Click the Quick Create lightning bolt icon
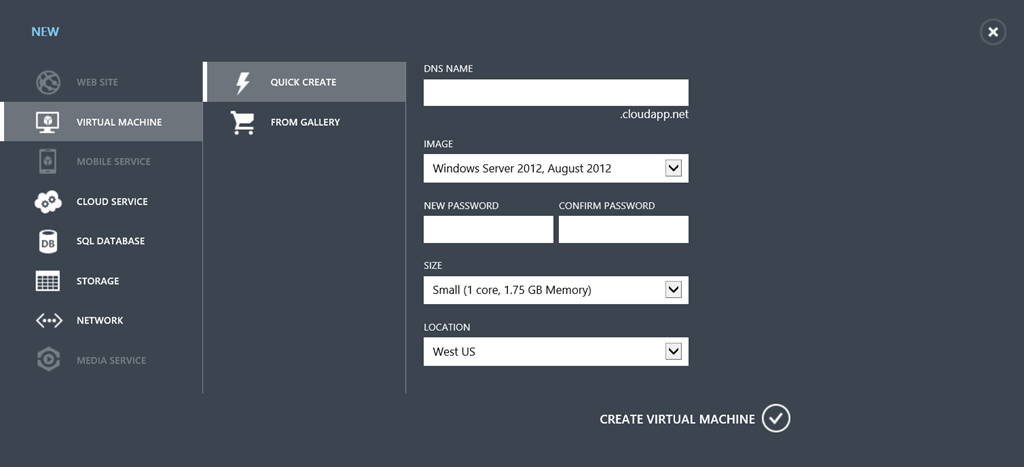Screen dimensions: 1024x467 [x=243, y=82]
